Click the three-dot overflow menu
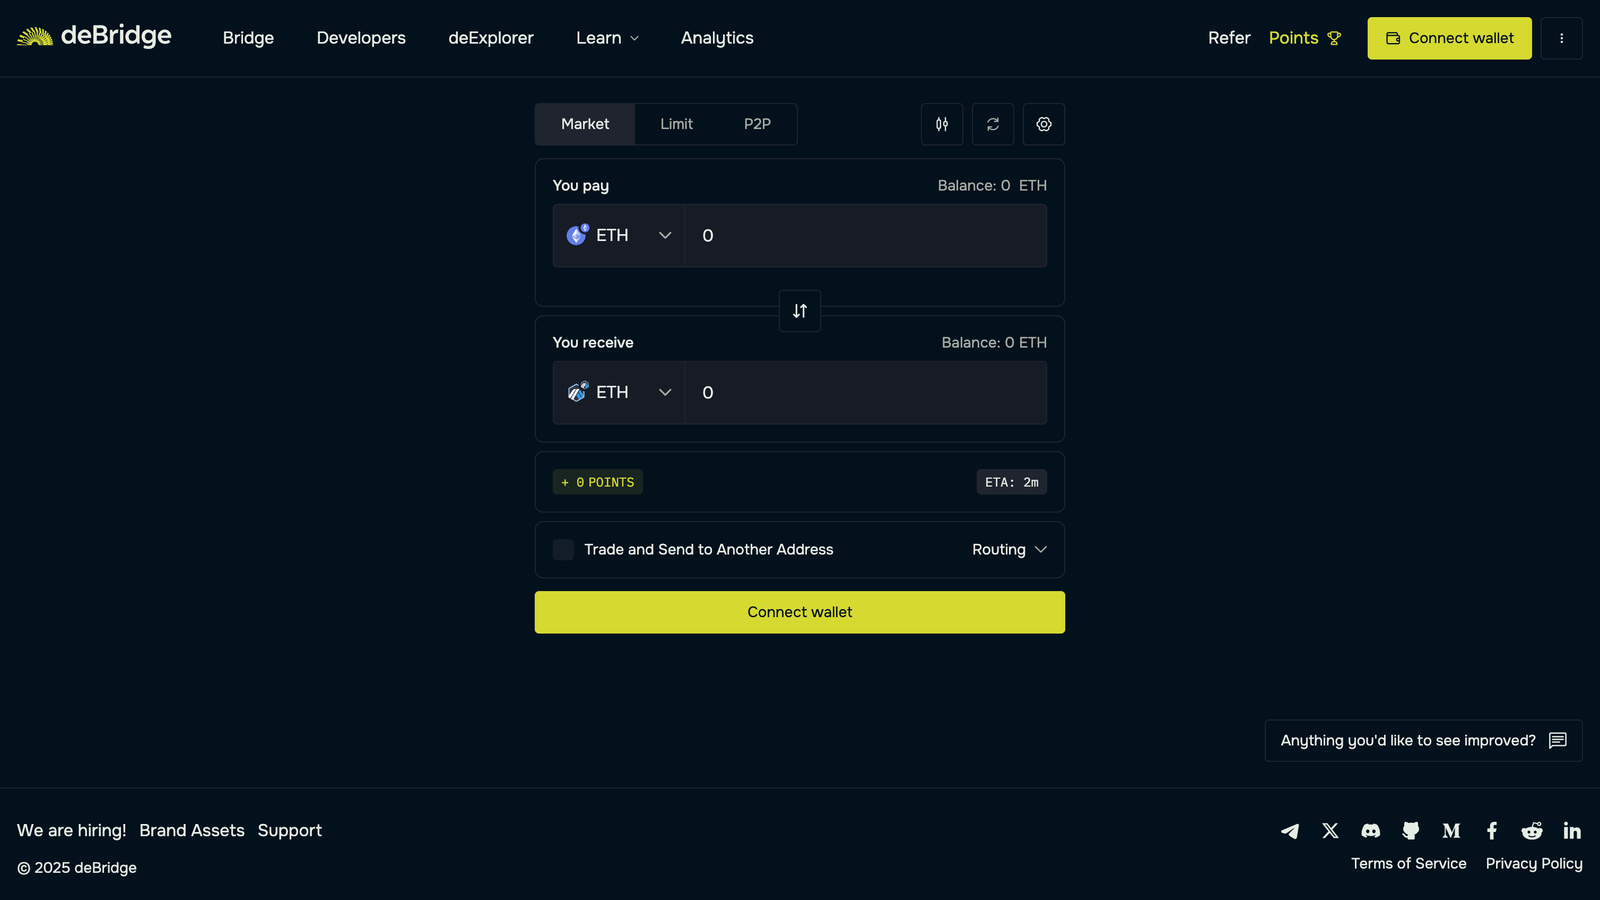The height and width of the screenshot is (900, 1600). (x=1561, y=37)
